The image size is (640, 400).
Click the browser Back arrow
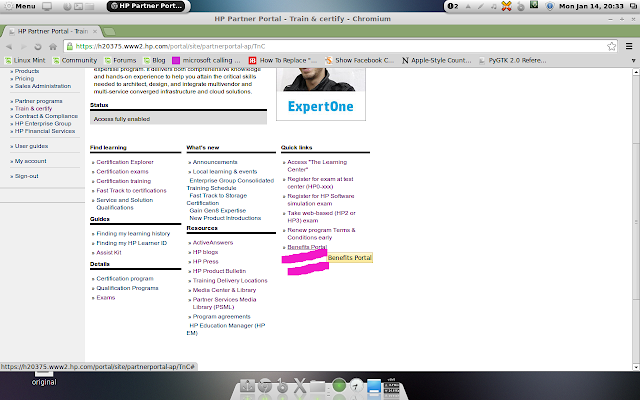click(x=9, y=47)
